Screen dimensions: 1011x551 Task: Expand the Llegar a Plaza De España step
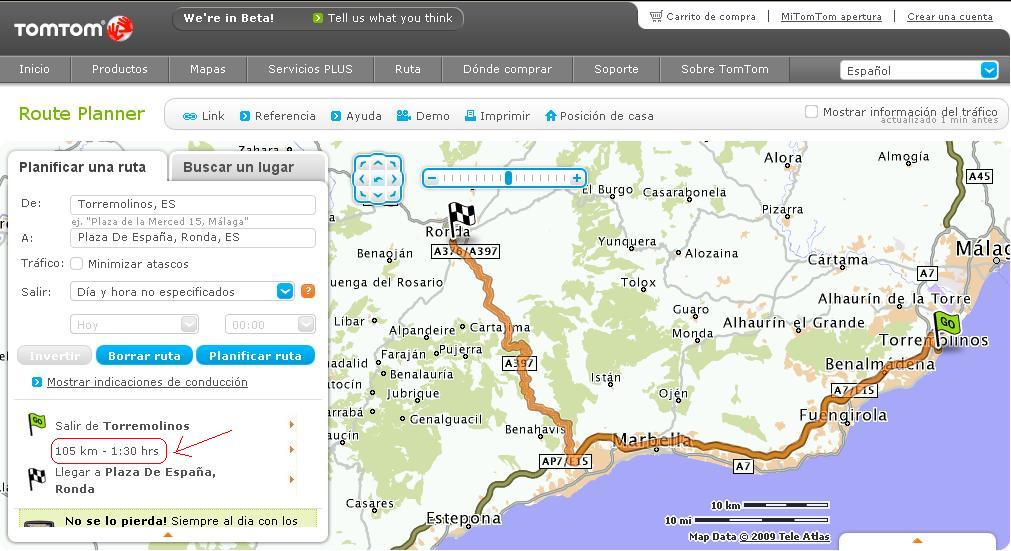291,479
